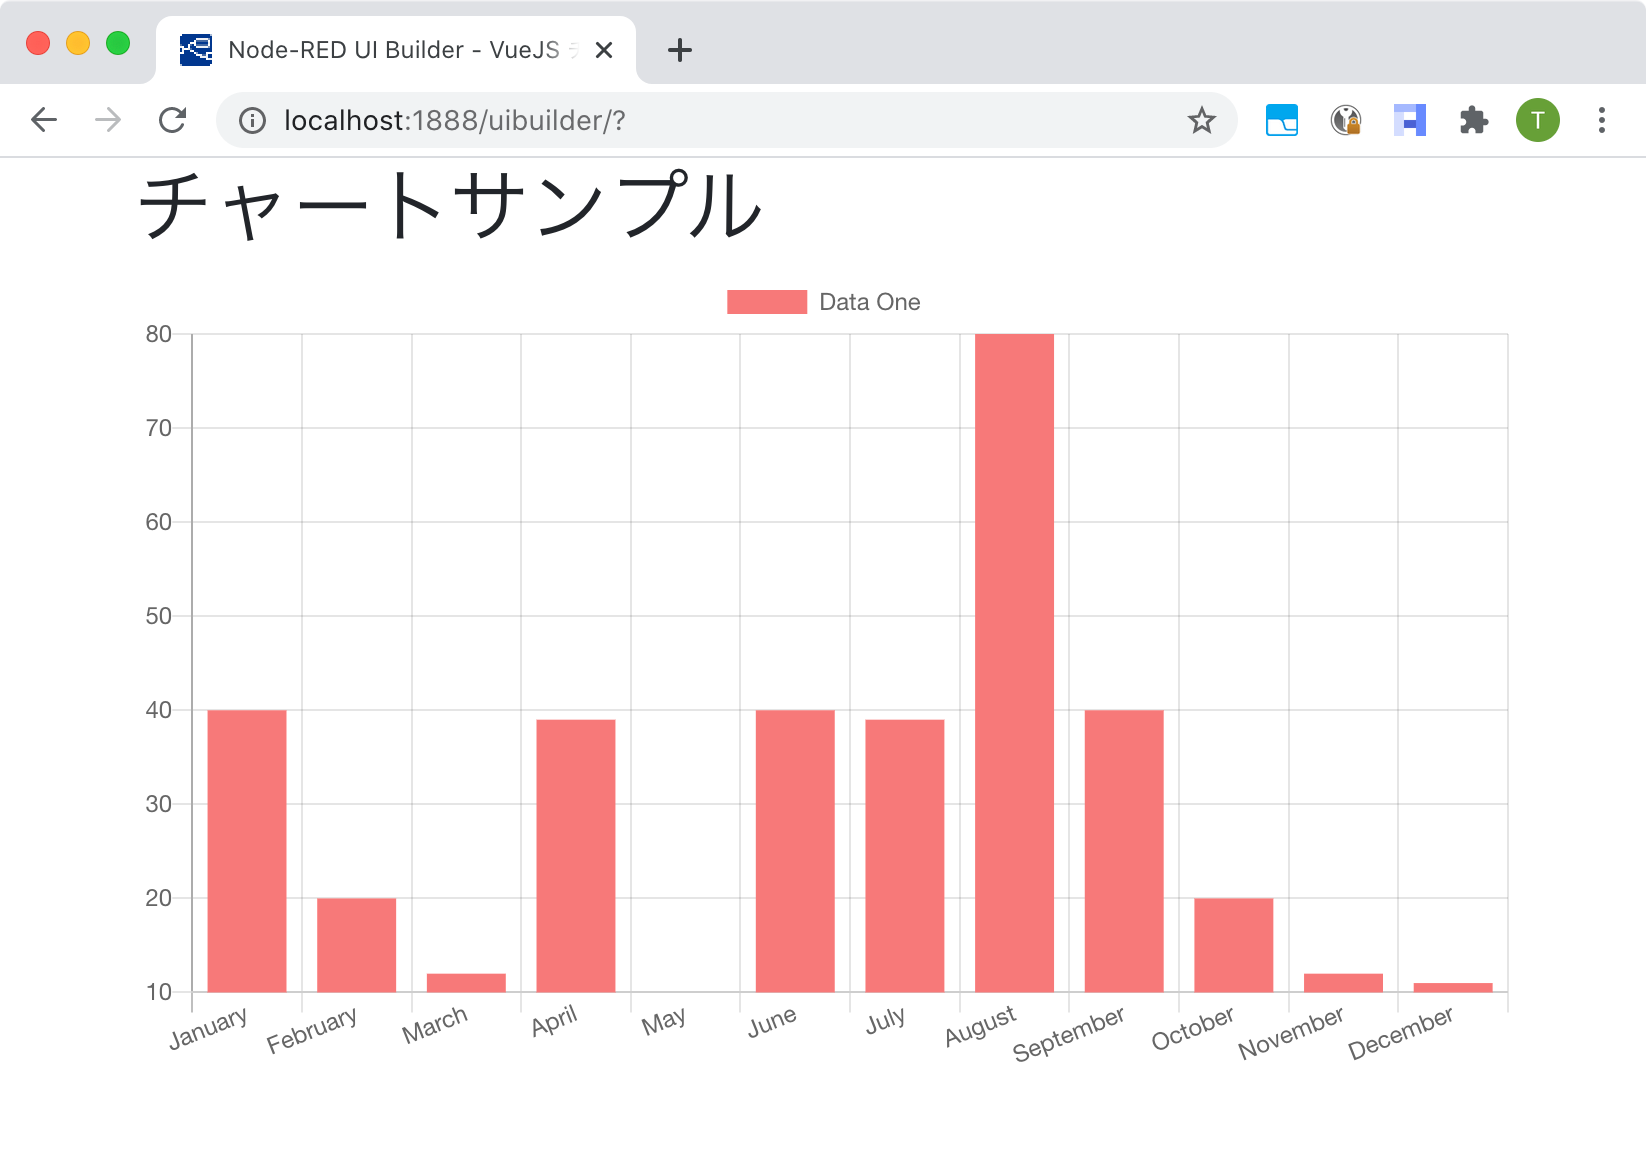Viewport: 1646px width, 1172px height.
Task: Click the March bar in the chart
Action: [466, 983]
